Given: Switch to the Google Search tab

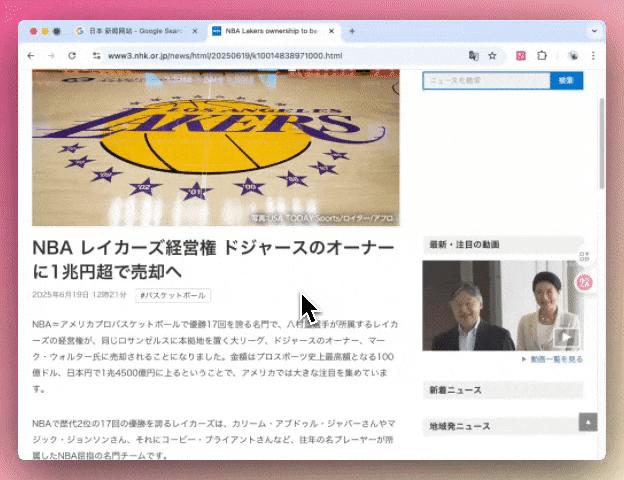Looking at the screenshot, I should click(x=136, y=31).
